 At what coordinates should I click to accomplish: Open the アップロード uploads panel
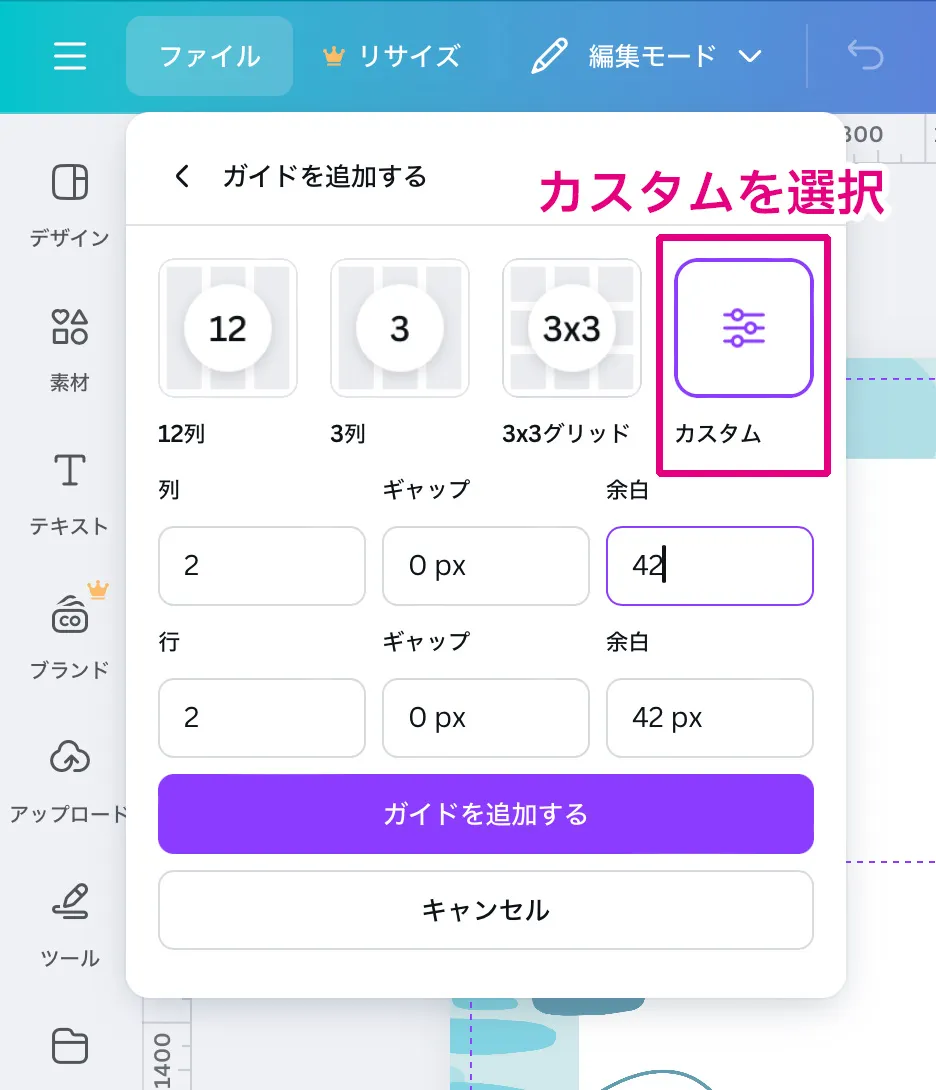pyautogui.click(x=70, y=782)
